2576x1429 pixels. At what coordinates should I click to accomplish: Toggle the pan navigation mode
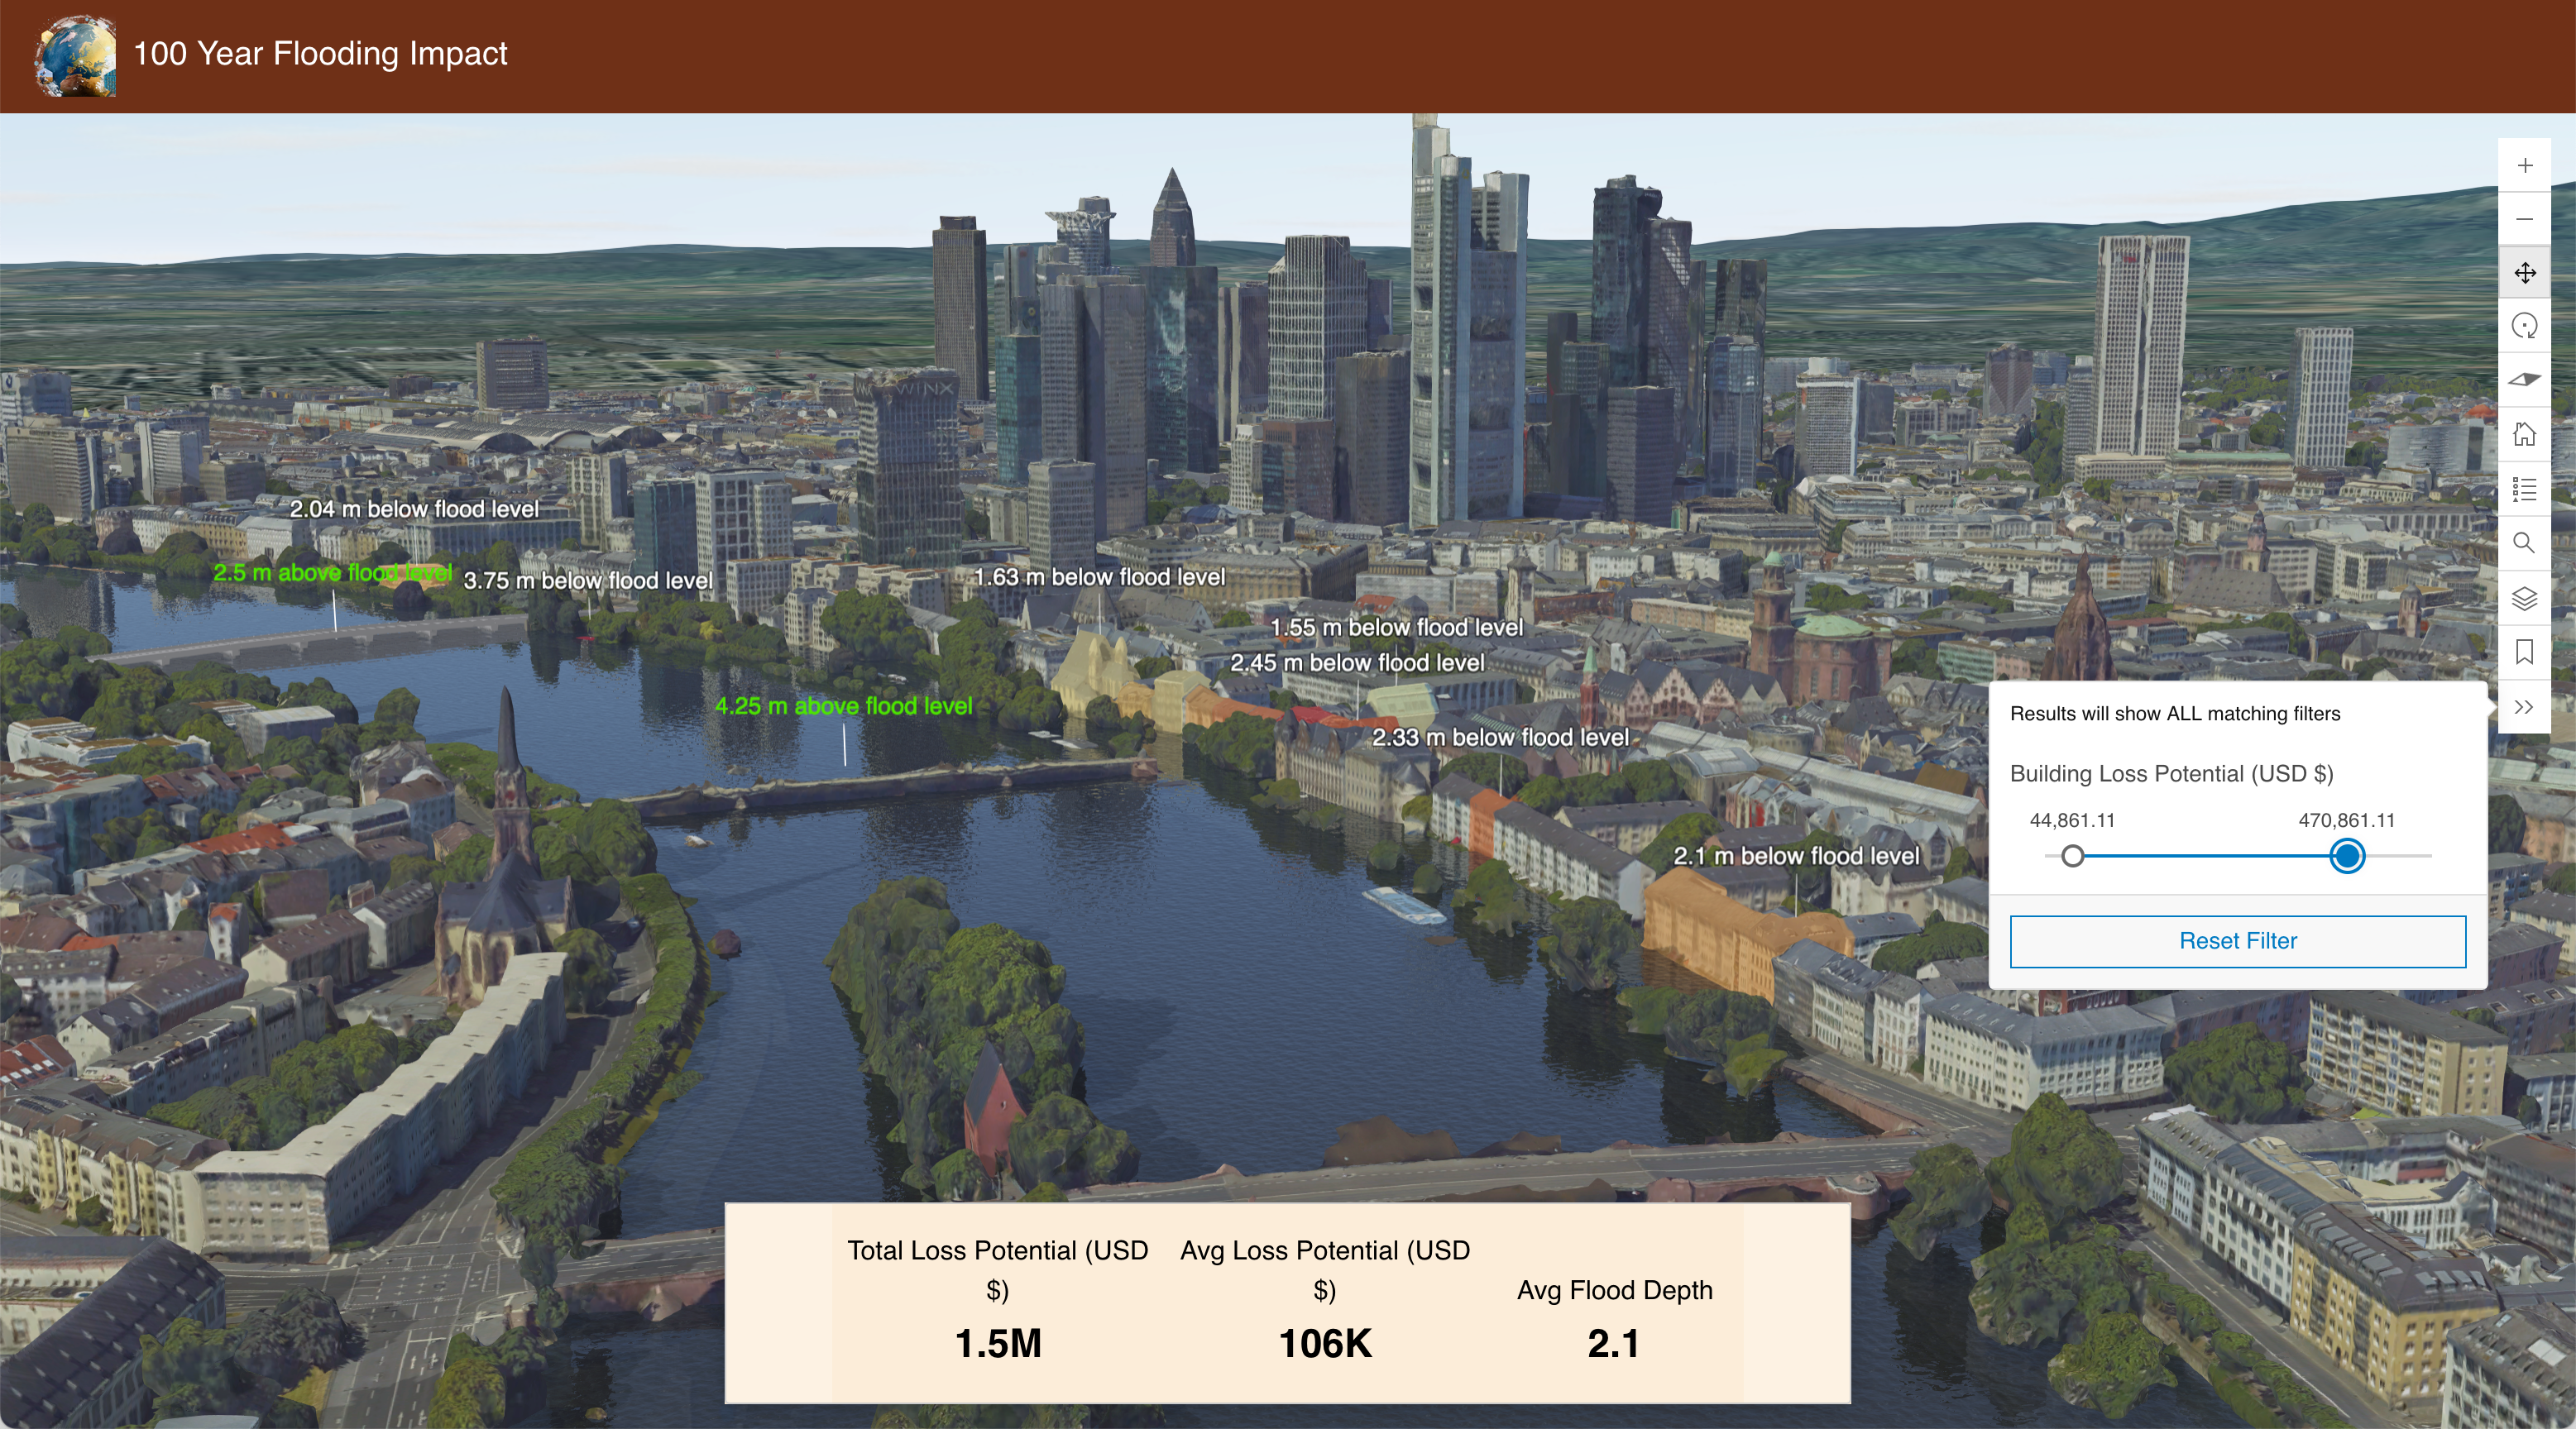coord(2524,273)
